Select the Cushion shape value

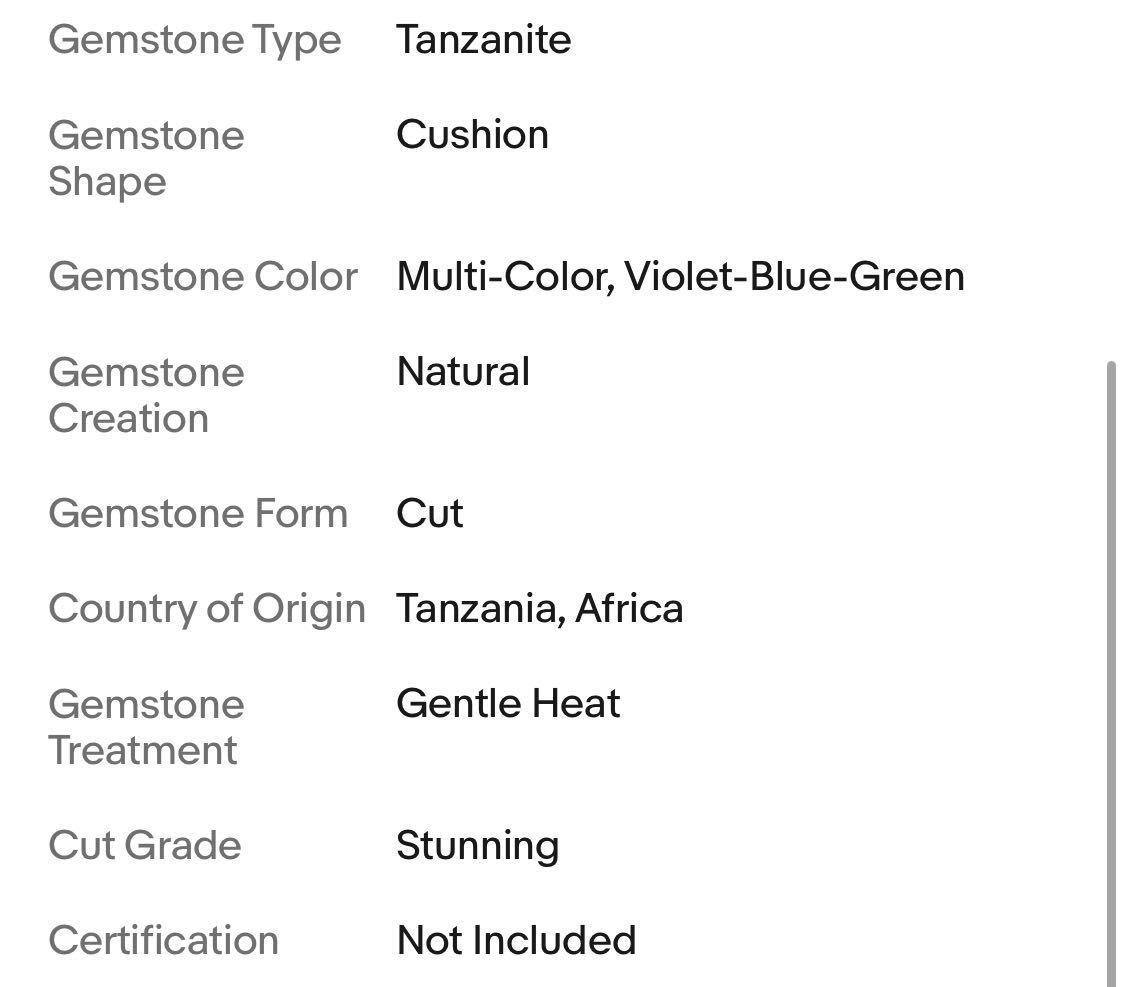point(472,135)
